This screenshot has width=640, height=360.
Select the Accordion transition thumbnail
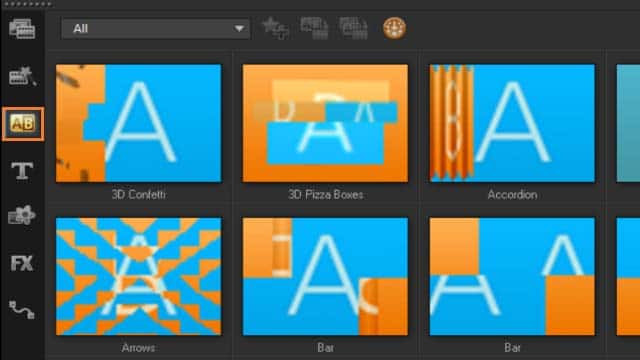point(512,123)
